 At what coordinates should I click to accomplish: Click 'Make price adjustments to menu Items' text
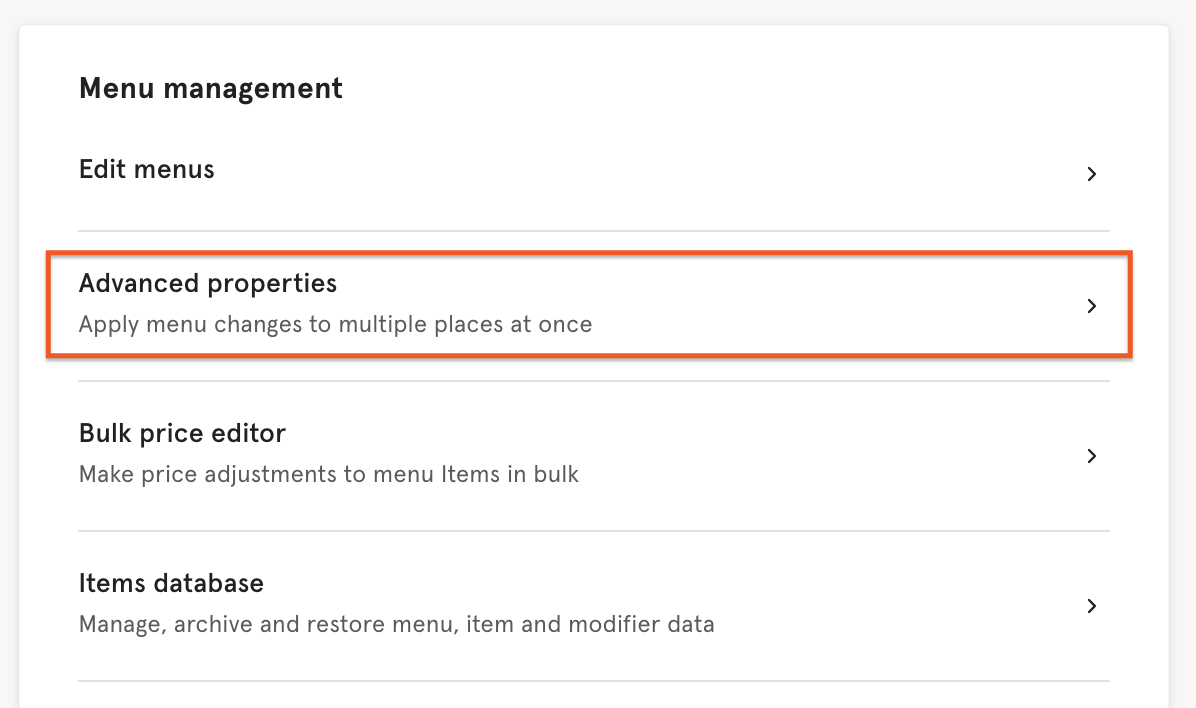coord(328,474)
